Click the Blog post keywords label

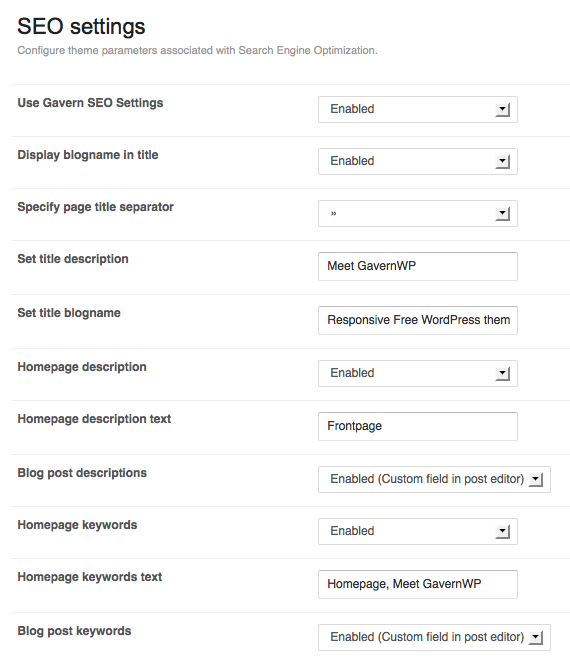pos(74,631)
